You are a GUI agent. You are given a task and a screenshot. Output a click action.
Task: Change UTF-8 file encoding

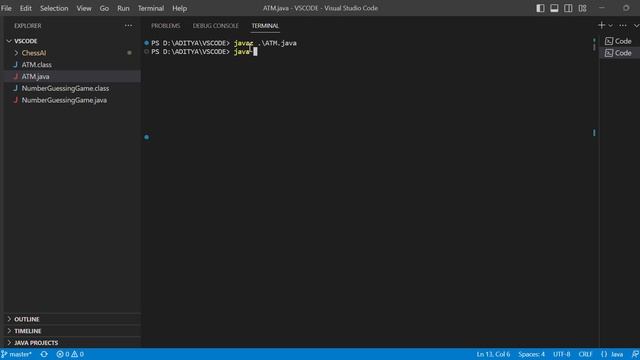[562, 354]
